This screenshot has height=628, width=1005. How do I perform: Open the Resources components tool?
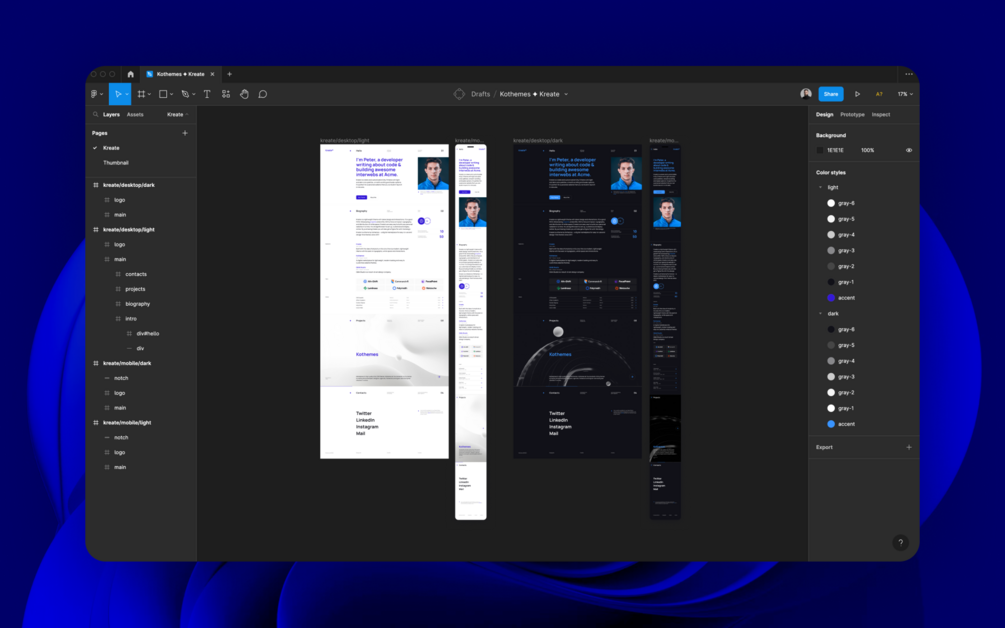(226, 94)
